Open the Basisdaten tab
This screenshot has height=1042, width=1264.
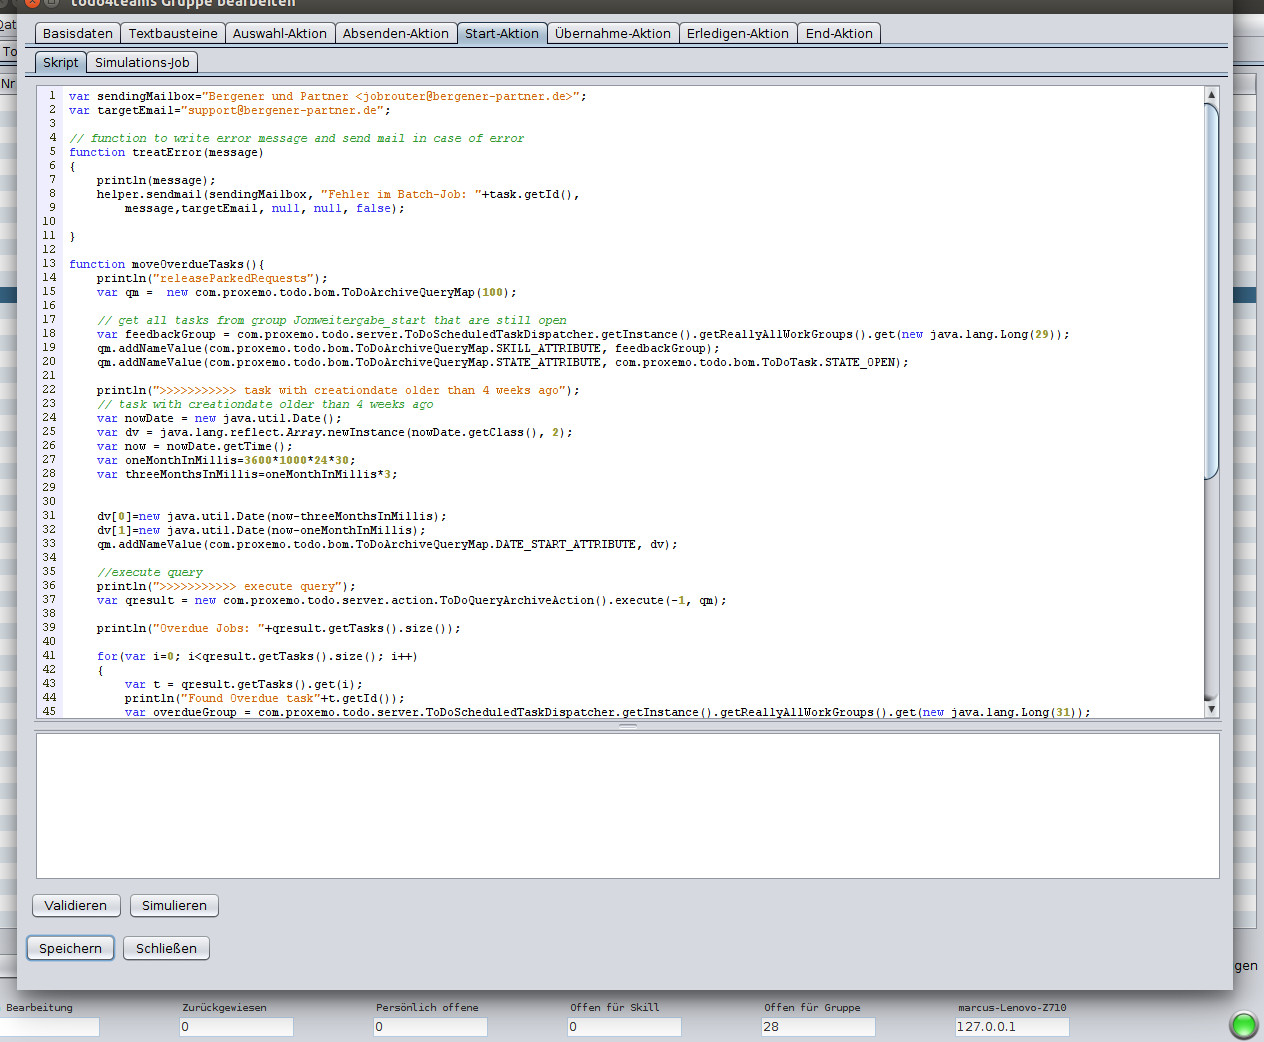click(77, 33)
